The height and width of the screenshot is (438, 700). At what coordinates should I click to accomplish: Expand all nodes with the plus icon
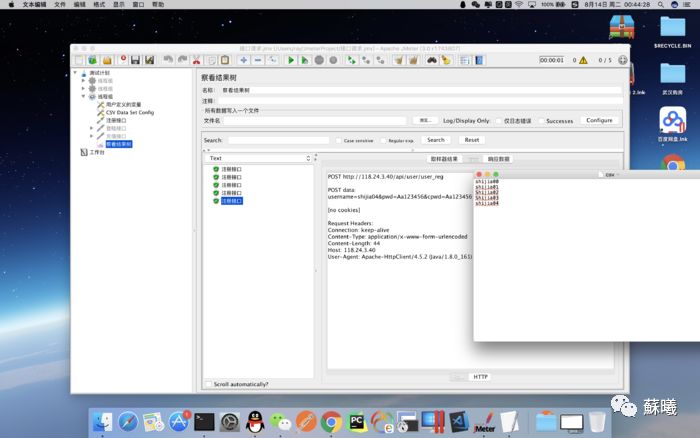(x=244, y=60)
